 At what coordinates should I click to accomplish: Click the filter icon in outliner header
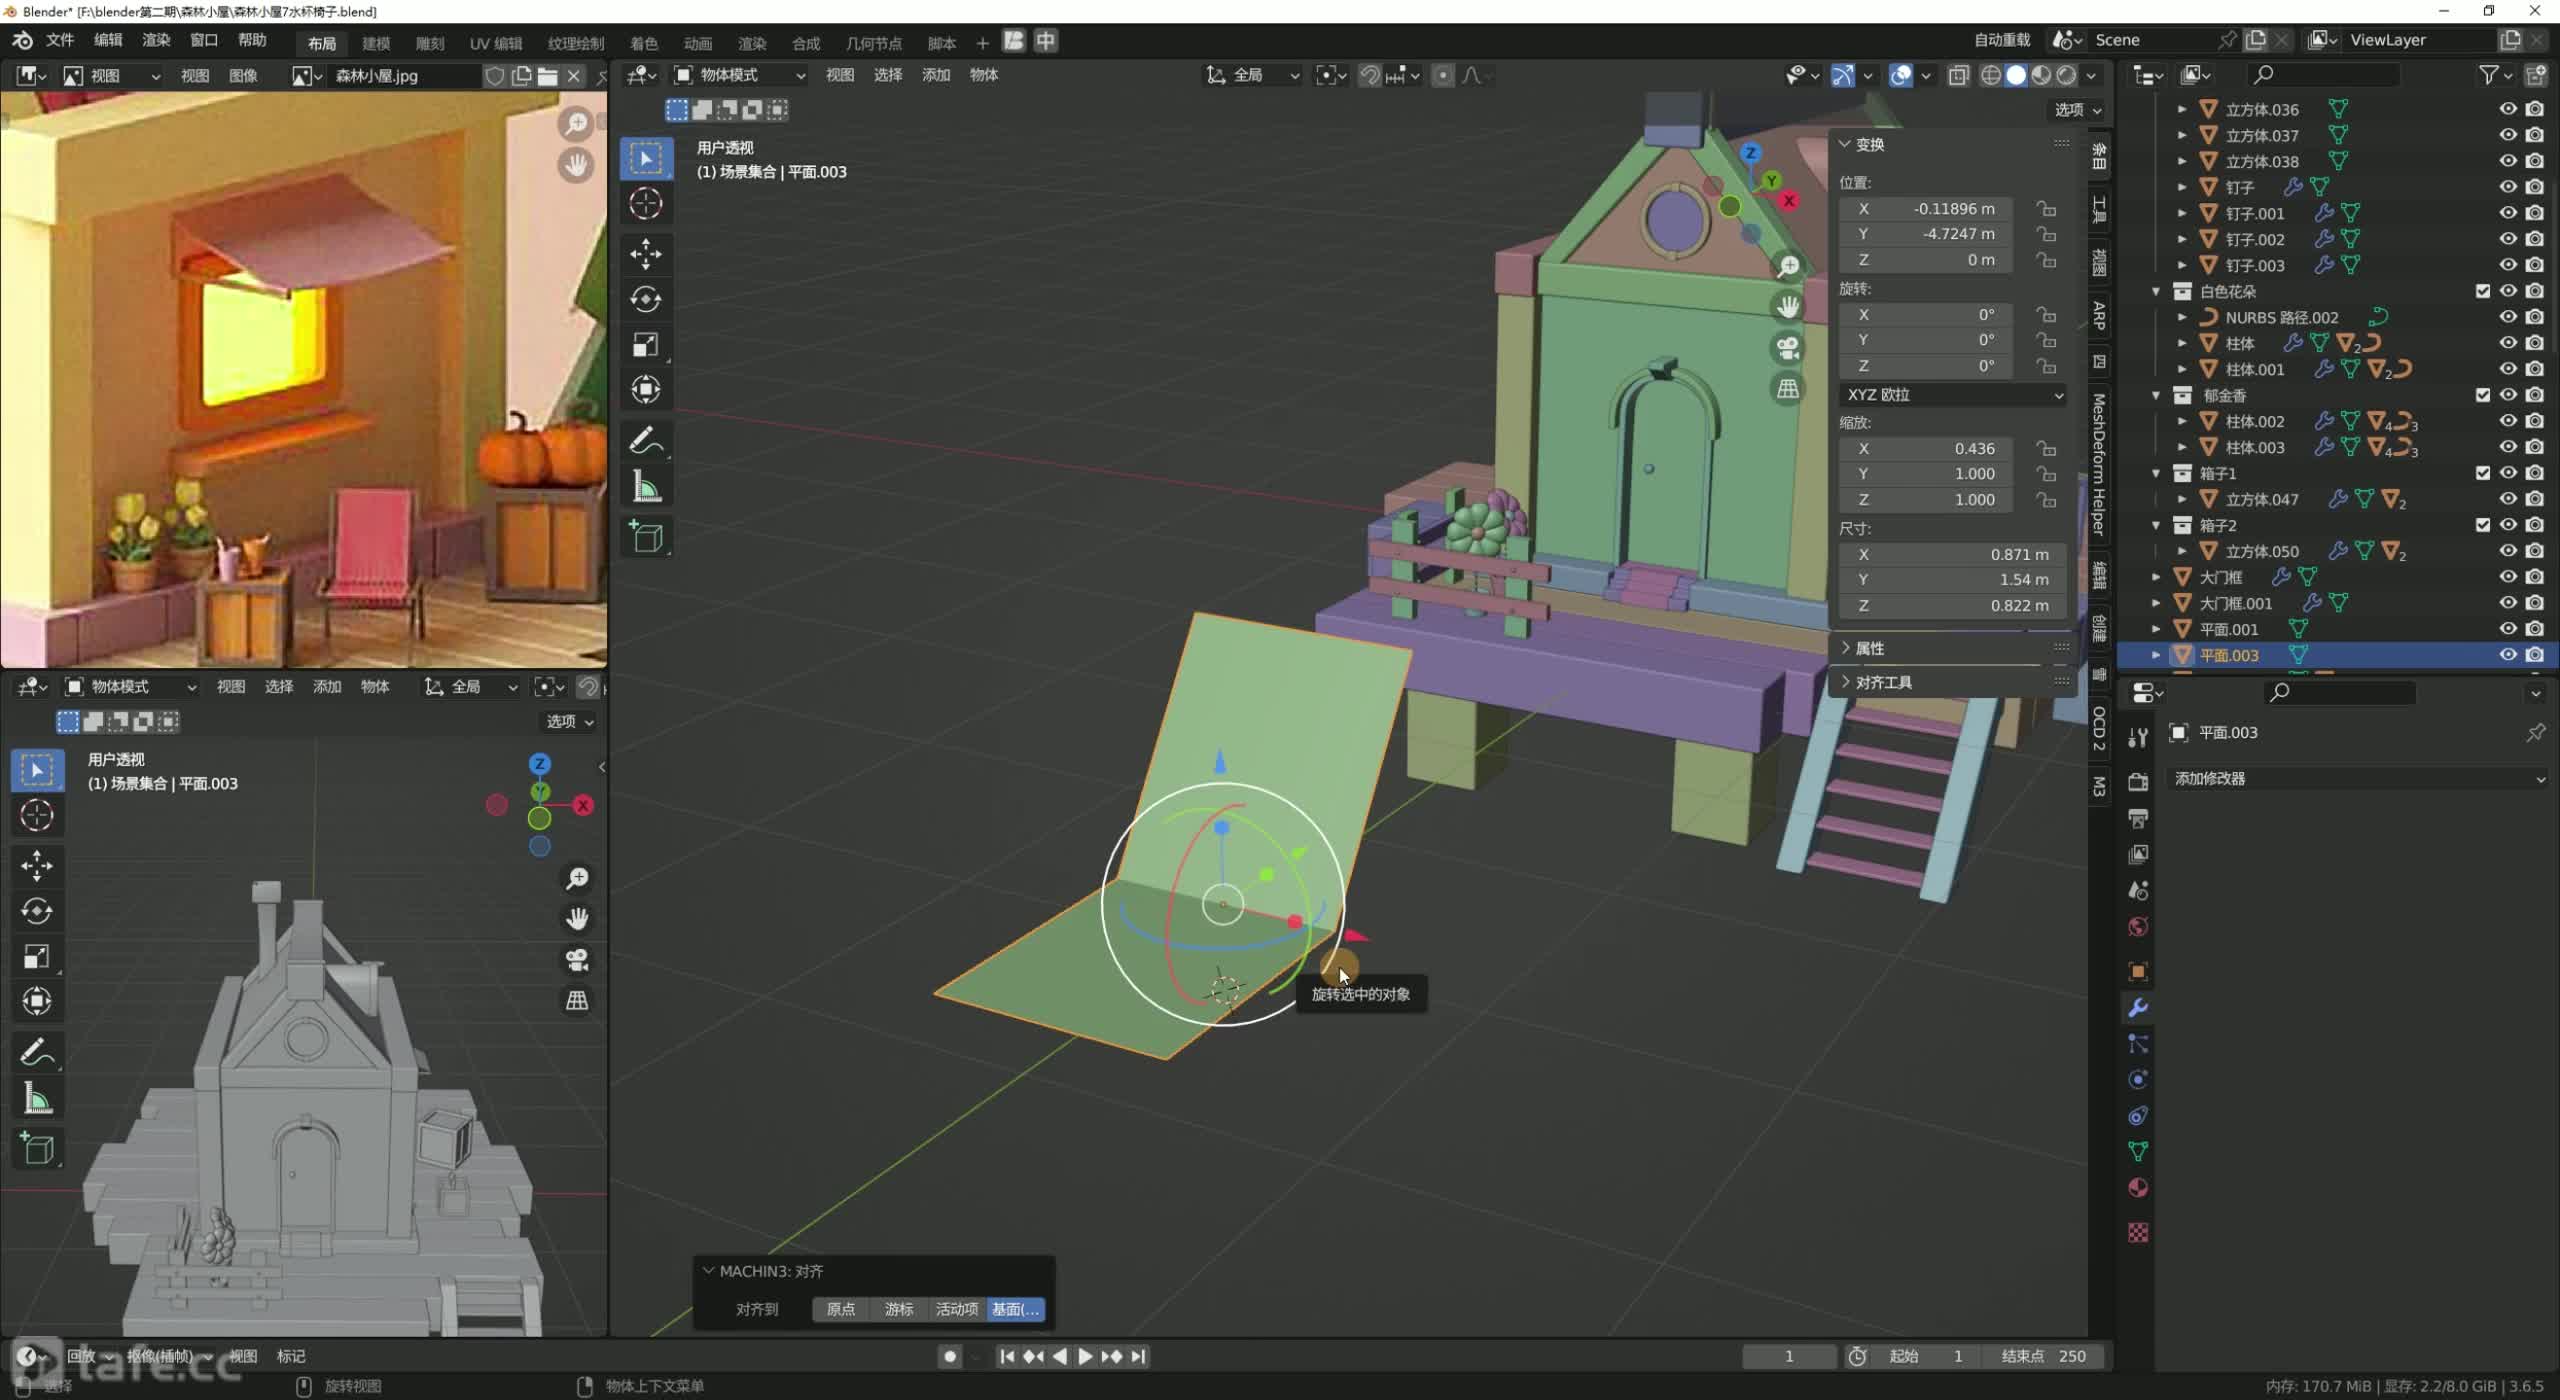click(2489, 75)
